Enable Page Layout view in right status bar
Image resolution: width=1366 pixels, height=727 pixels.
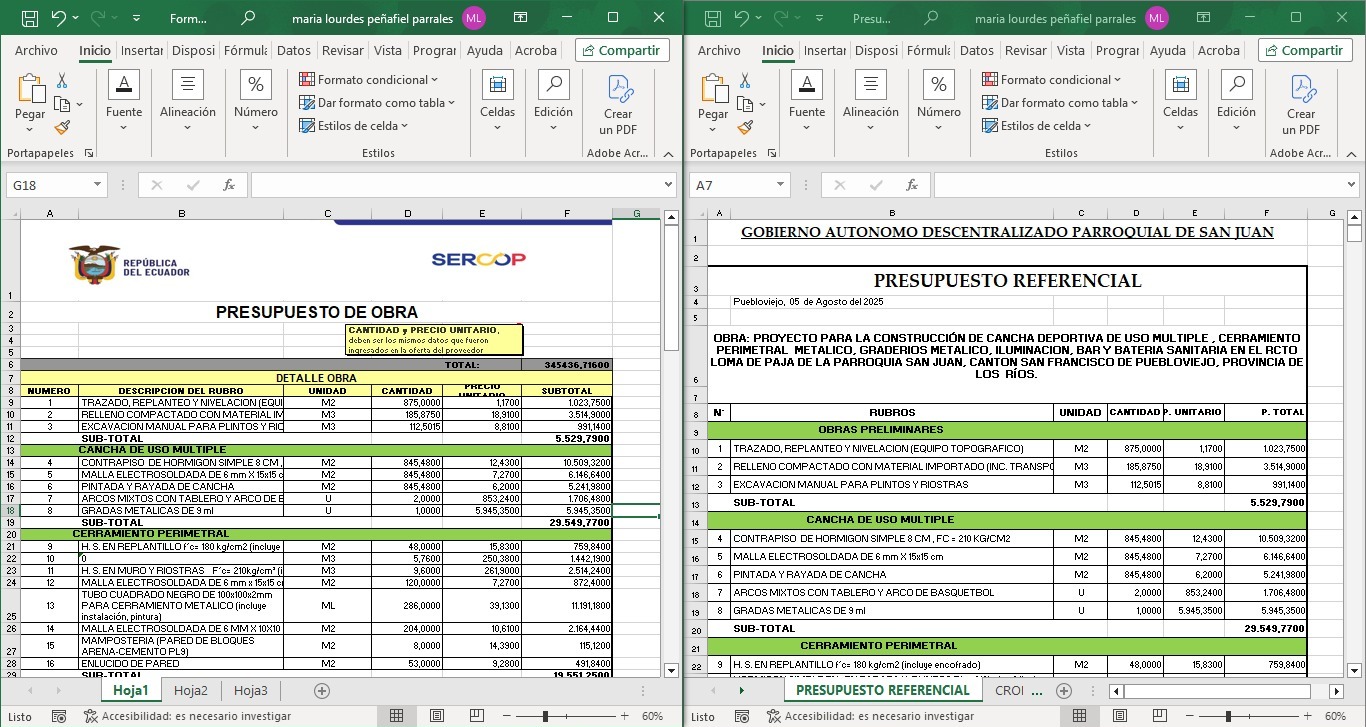[x=1119, y=716]
